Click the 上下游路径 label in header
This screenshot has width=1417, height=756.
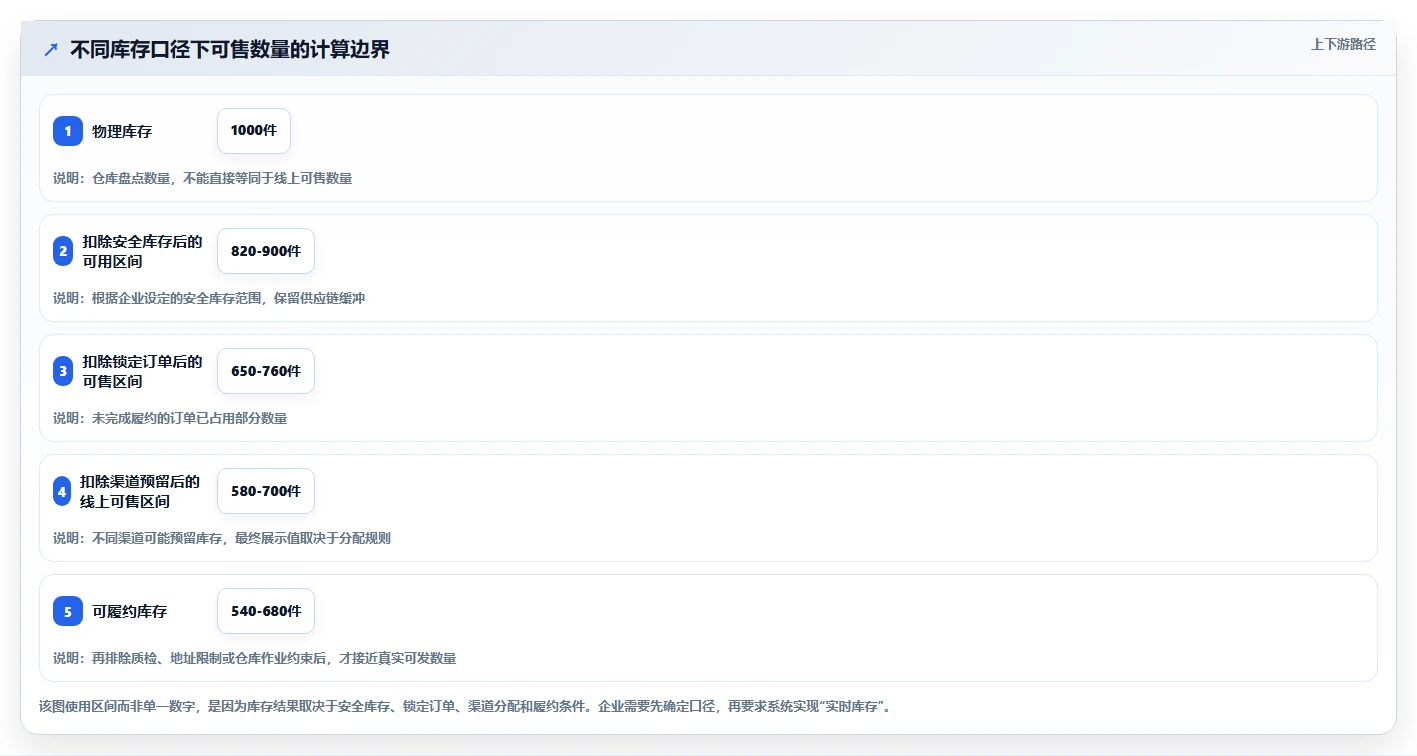tap(1343, 44)
